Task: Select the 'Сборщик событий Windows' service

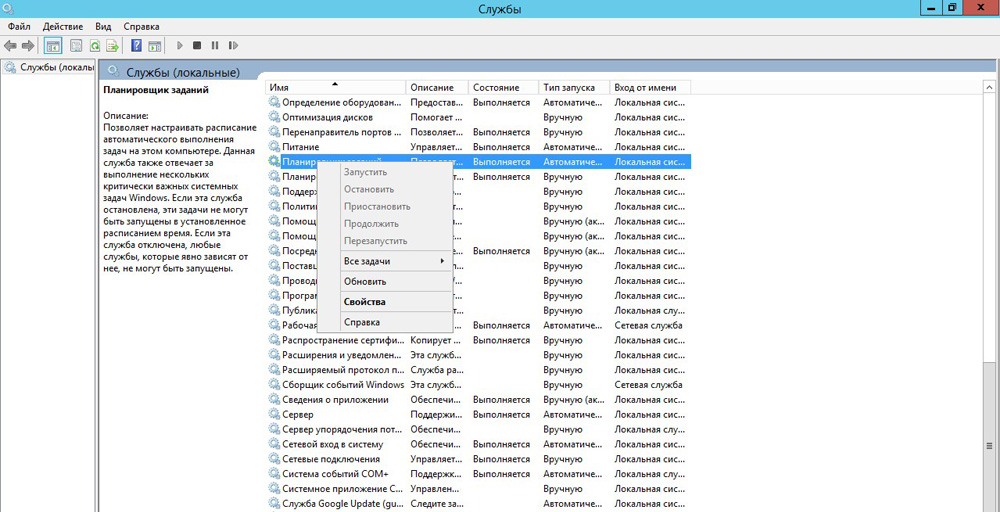Action: pos(343,385)
